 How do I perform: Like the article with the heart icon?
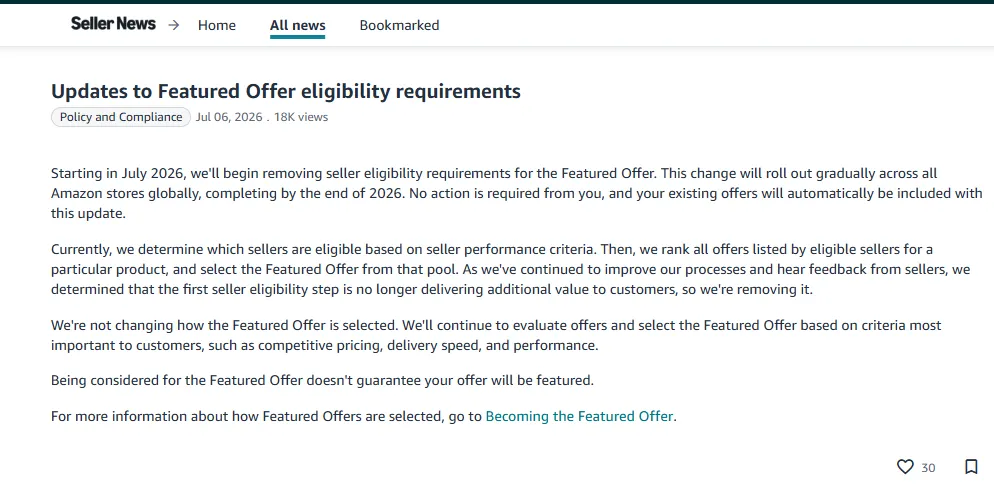[x=905, y=467]
